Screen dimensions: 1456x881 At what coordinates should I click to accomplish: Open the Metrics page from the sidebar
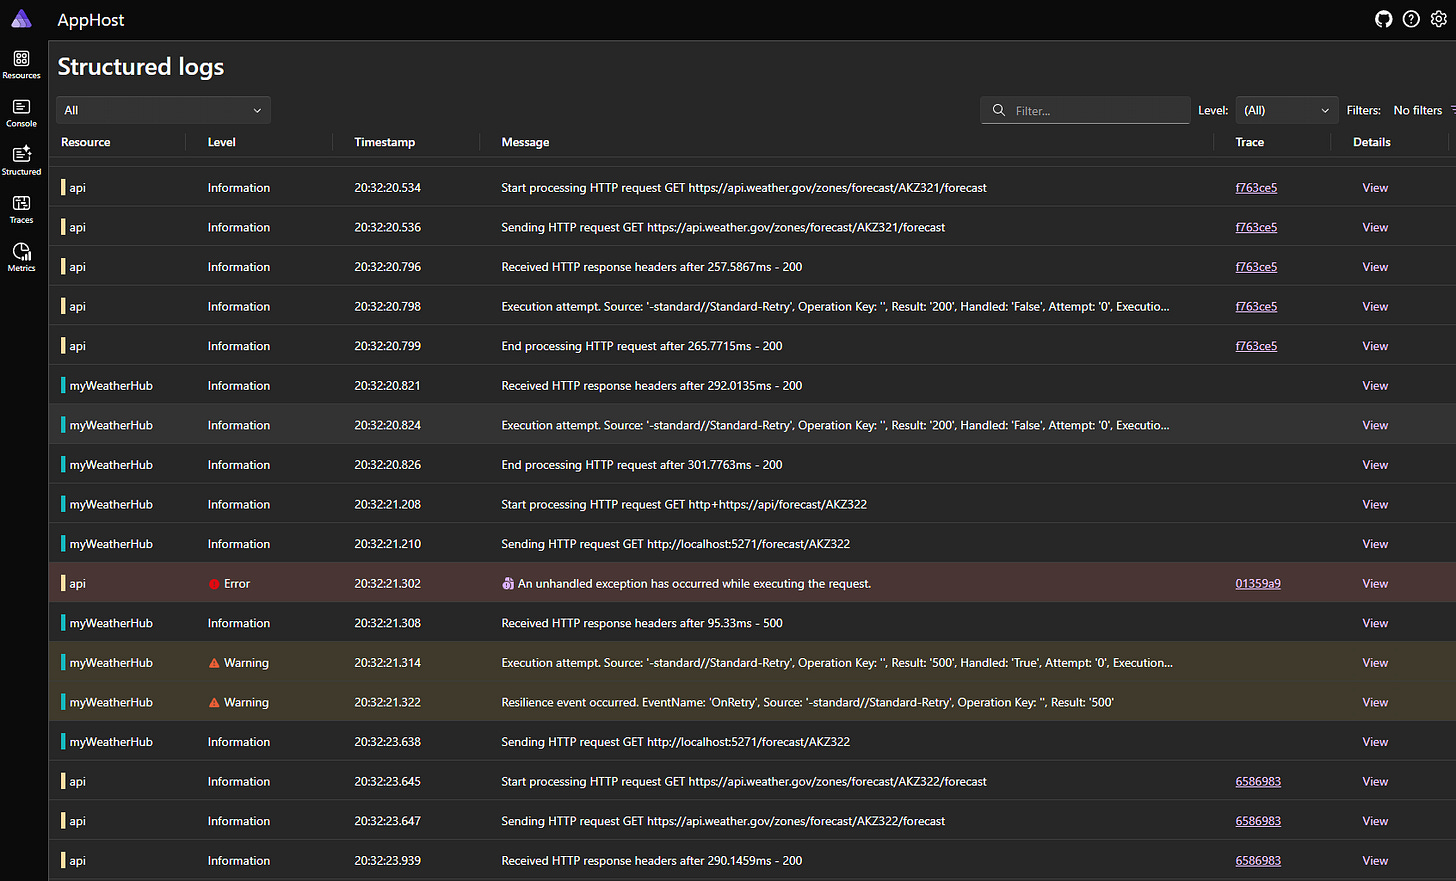(21, 253)
